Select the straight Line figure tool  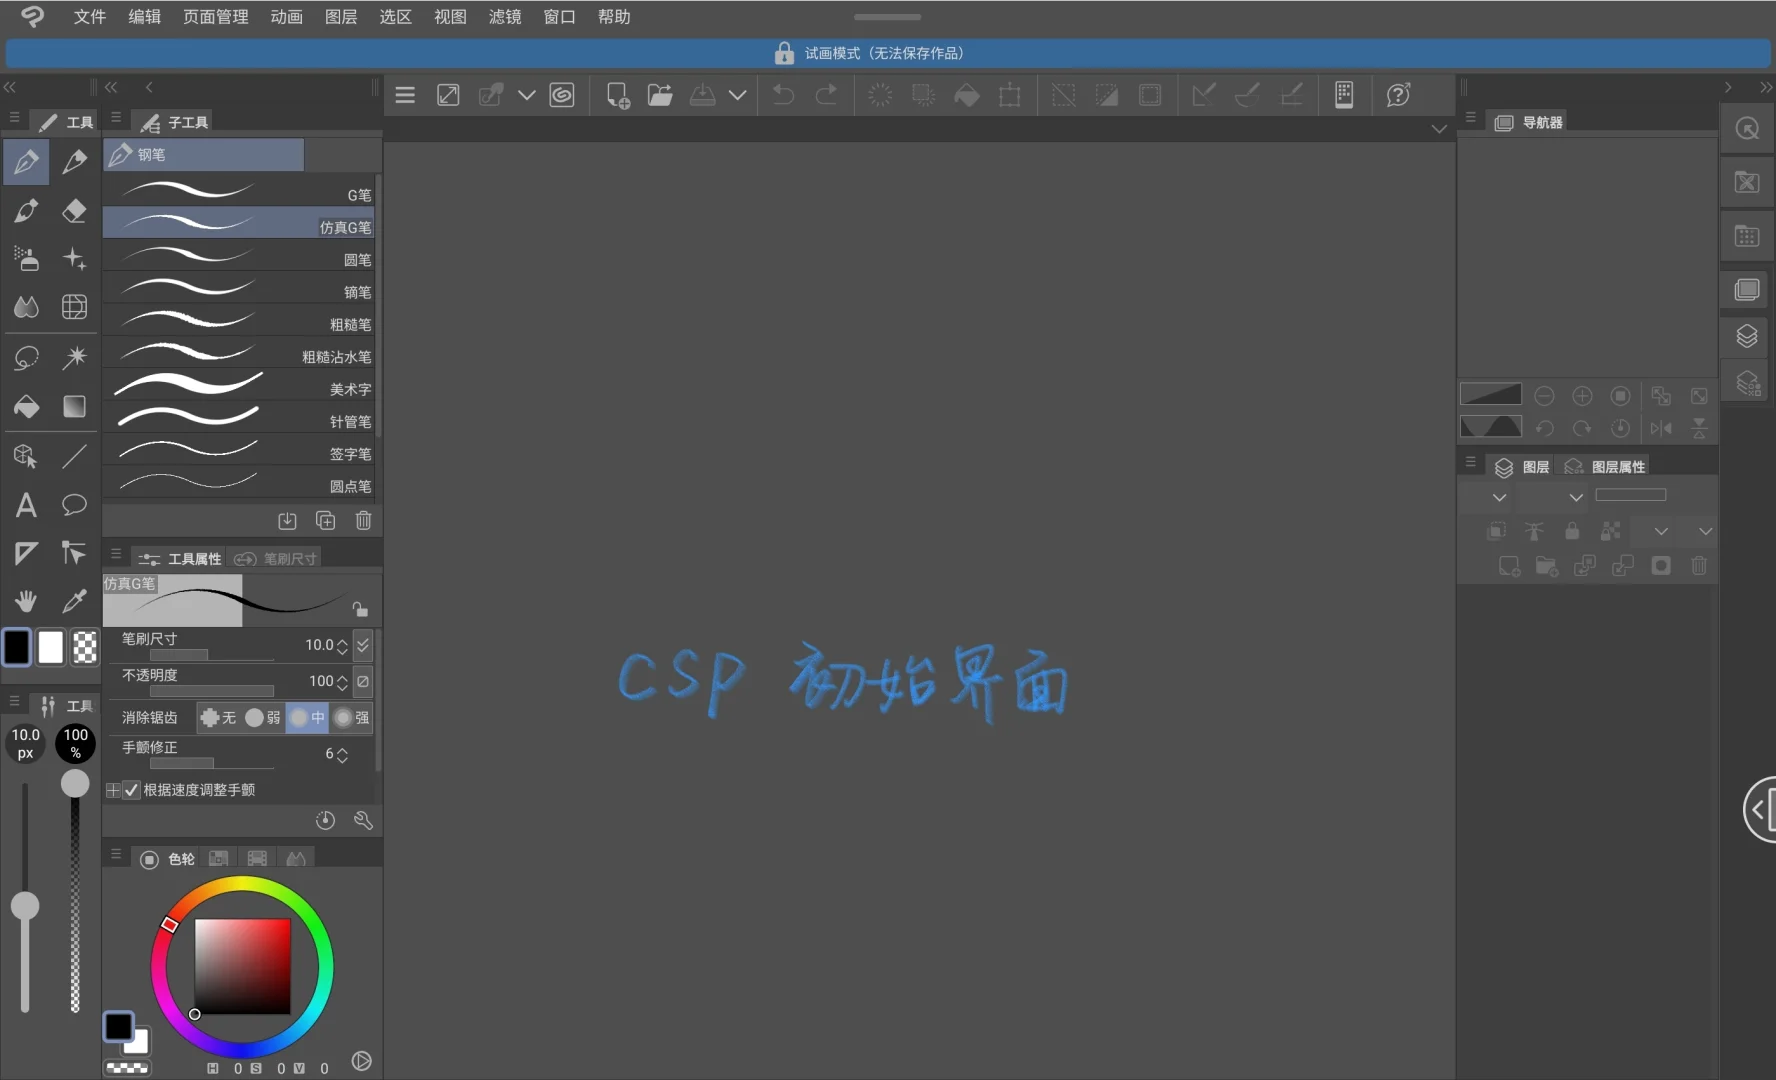[x=74, y=456]
